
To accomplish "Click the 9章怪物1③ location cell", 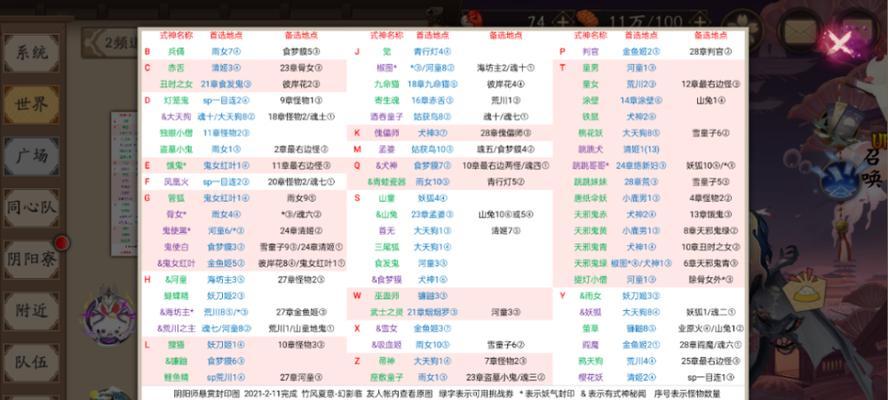I will pos(301,100).
